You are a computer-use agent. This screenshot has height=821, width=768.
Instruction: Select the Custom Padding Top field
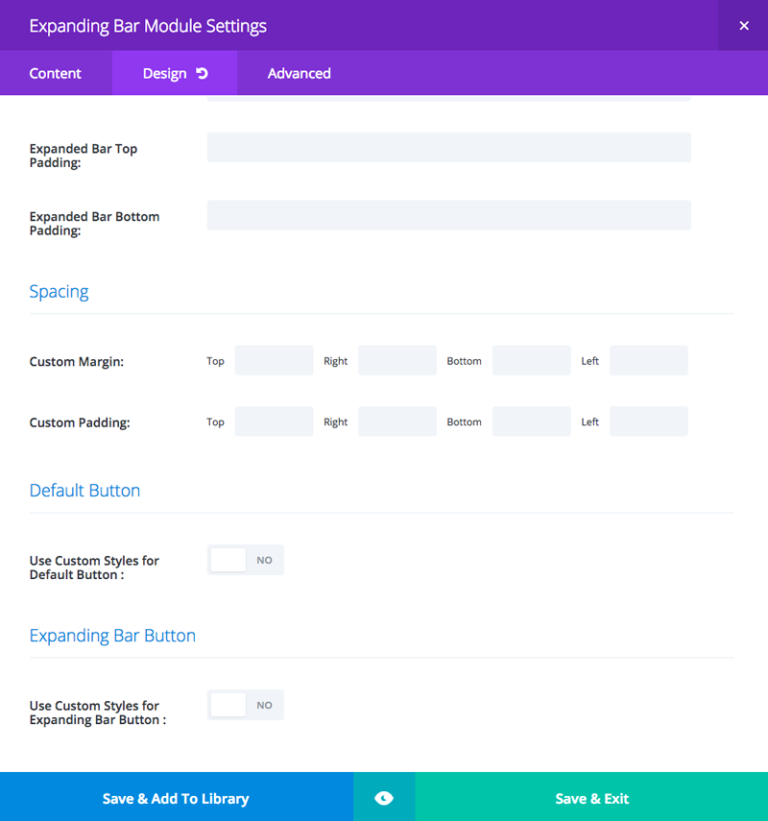point(273,422)
